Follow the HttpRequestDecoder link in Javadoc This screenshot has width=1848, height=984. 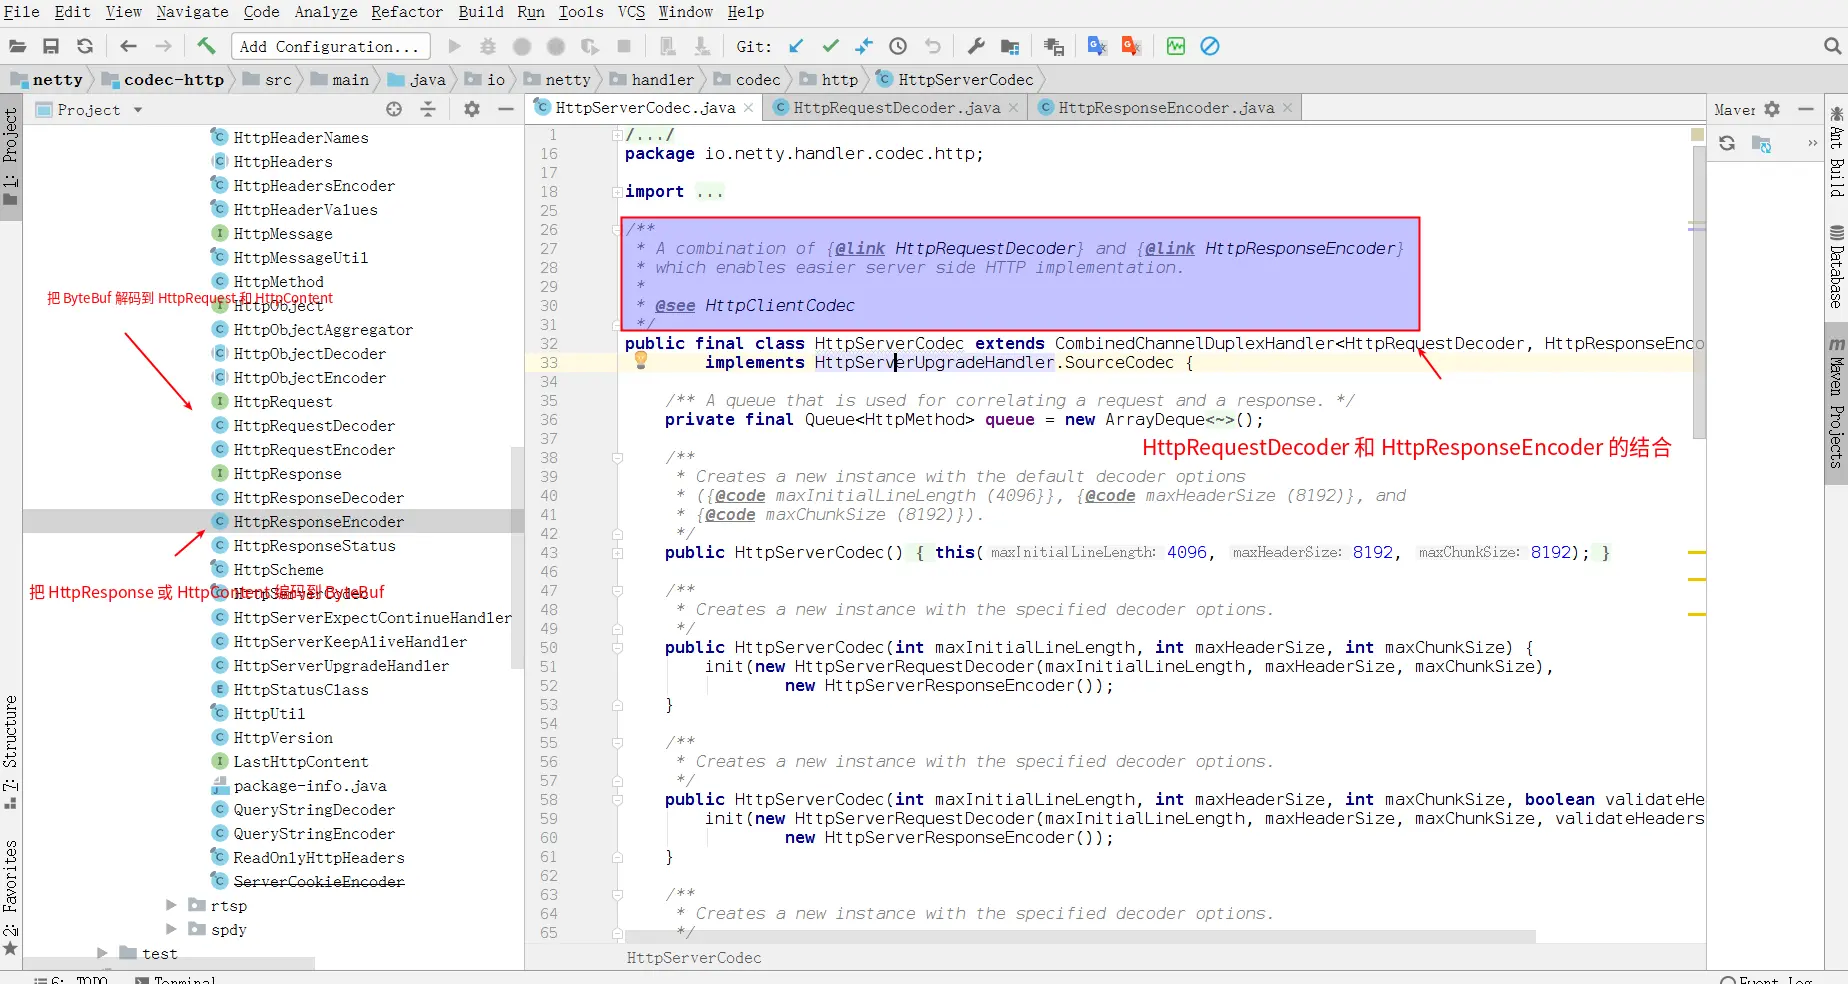pos(985,248)
